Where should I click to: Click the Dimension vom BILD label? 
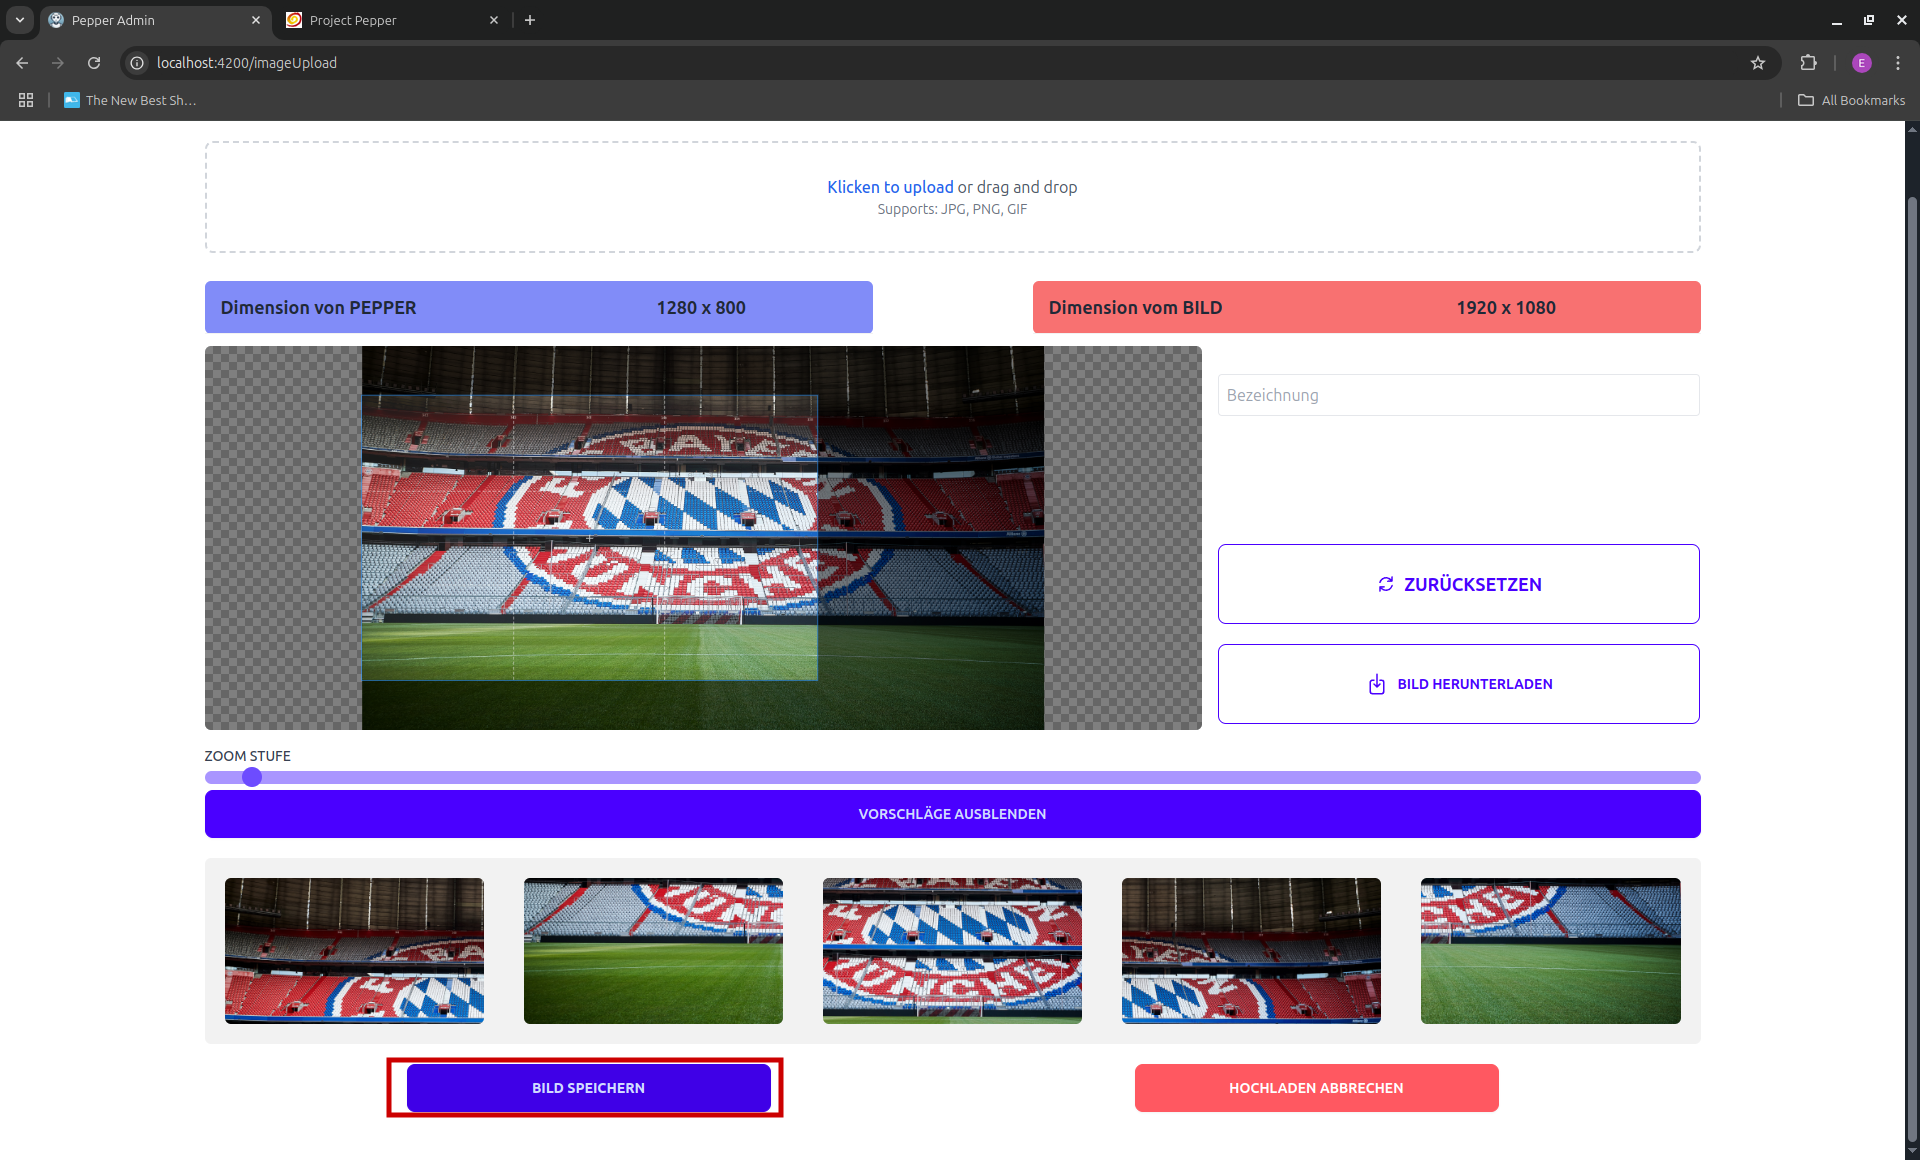coord(1135,308)
